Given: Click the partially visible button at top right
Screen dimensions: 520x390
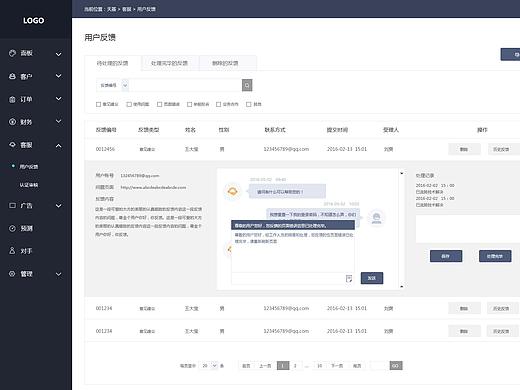Looking at the screenshot, I should (x=510, y=55).
